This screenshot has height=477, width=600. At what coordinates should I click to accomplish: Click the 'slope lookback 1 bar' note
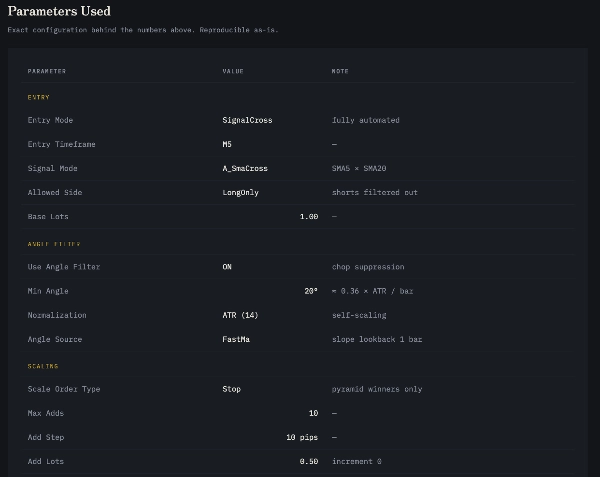[x=377, y=339]
